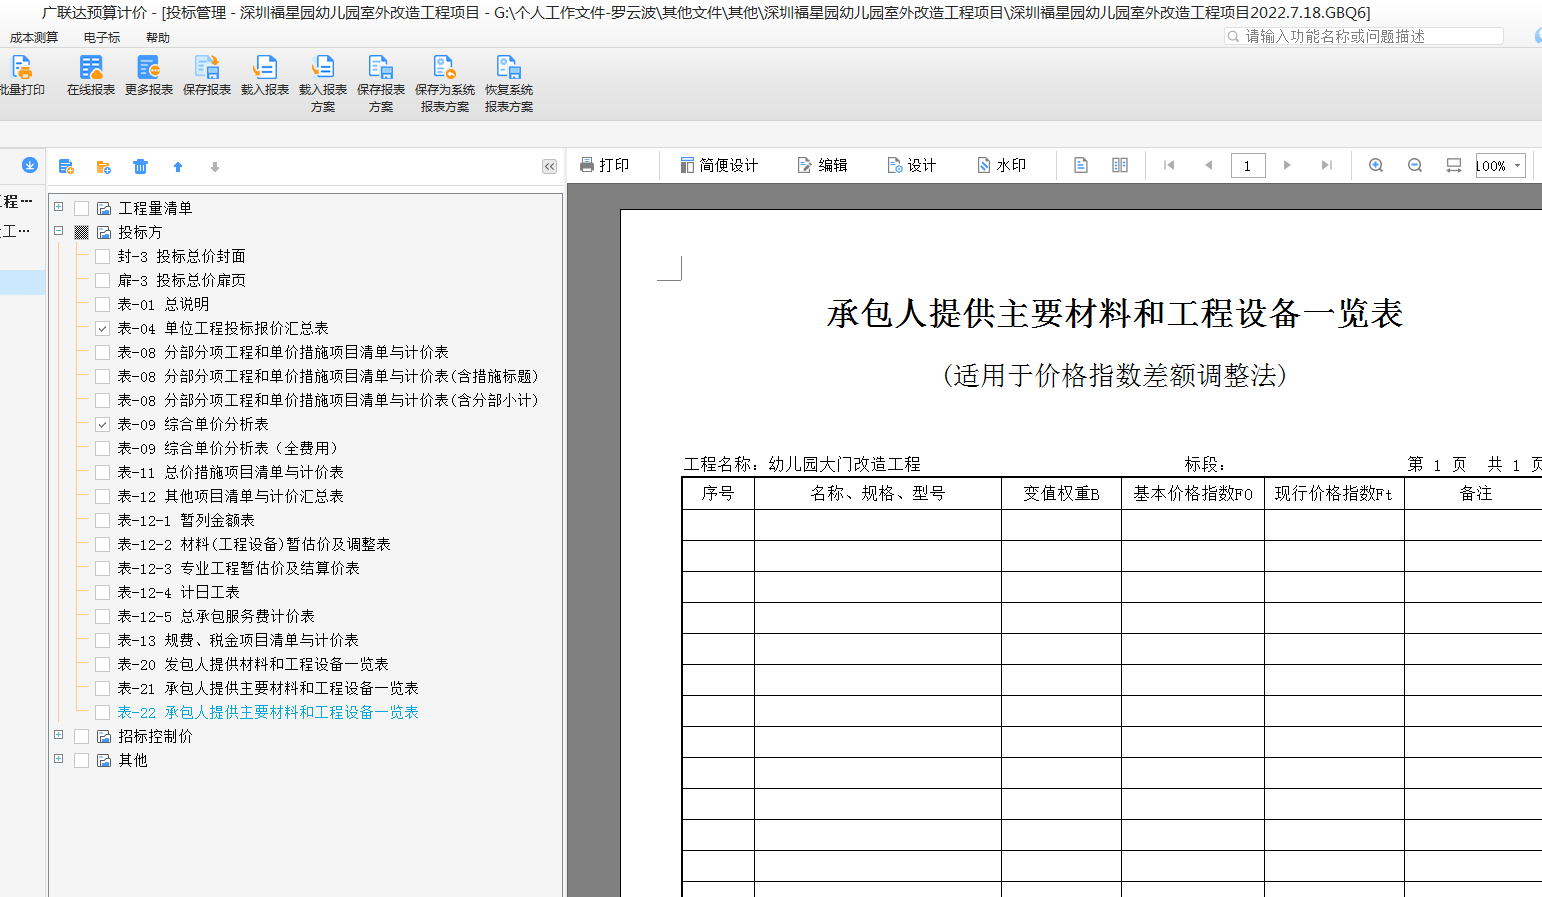Viewport: 1542px width, 897px height.
Task: Check the 工程量清单 folder checkbox
Action: click(82, 208)
